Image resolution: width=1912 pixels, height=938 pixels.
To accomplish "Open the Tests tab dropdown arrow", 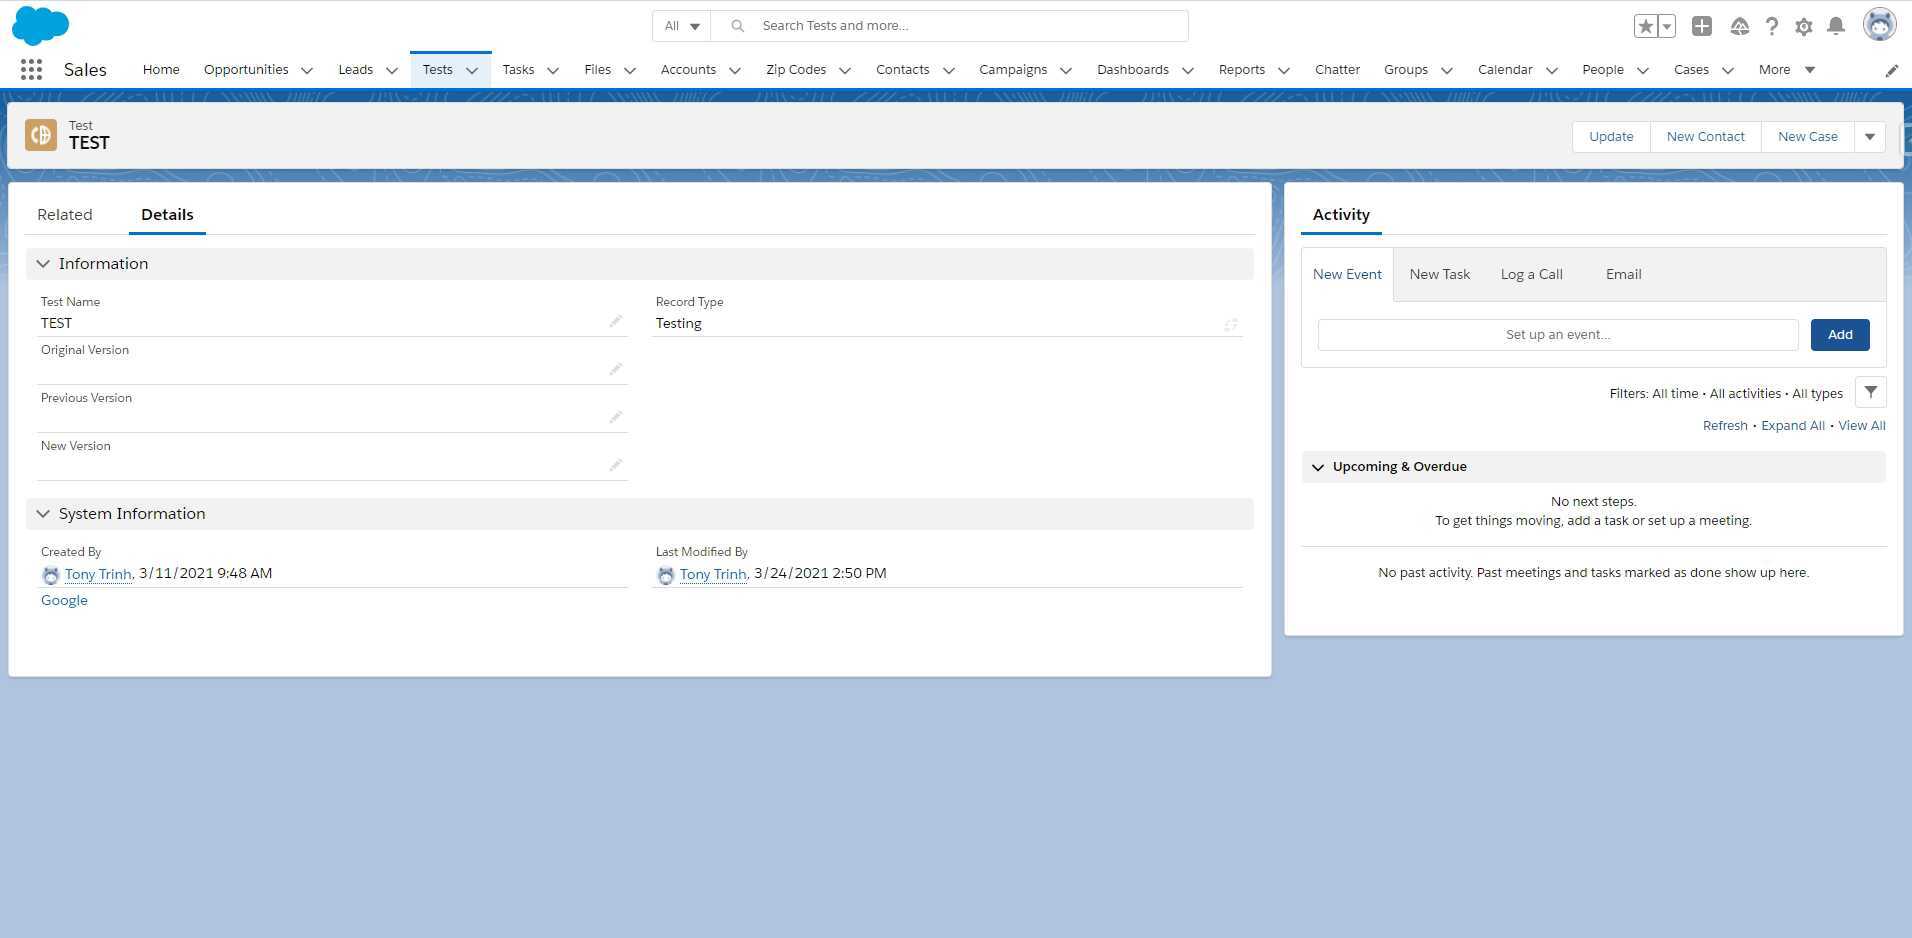I will pos(470,70).
